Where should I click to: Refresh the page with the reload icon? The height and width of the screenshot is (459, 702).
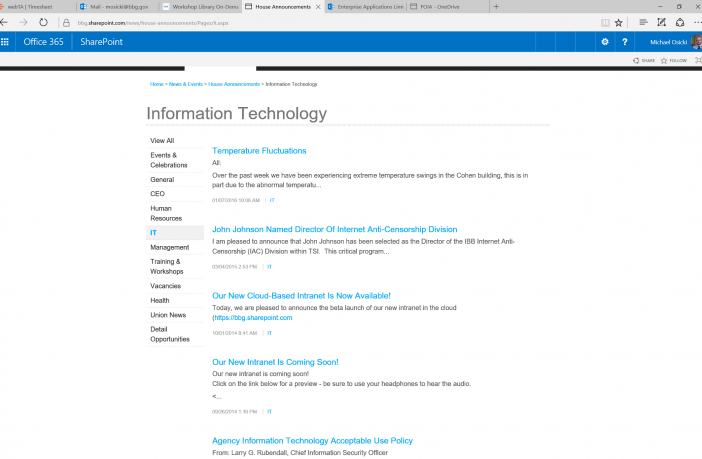click(44, 21)
